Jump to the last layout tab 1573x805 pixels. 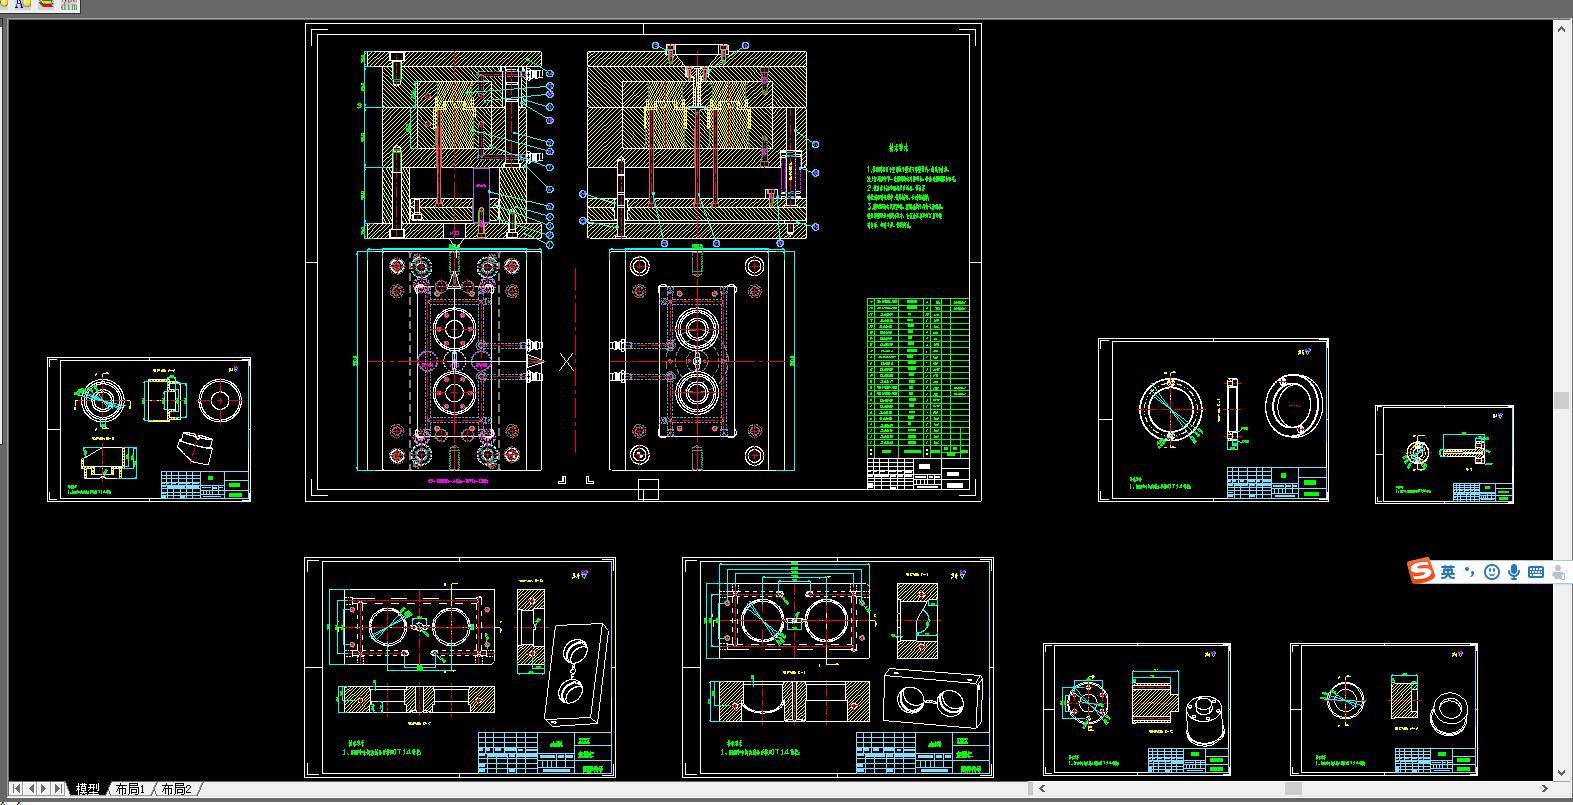coord(57,789)
